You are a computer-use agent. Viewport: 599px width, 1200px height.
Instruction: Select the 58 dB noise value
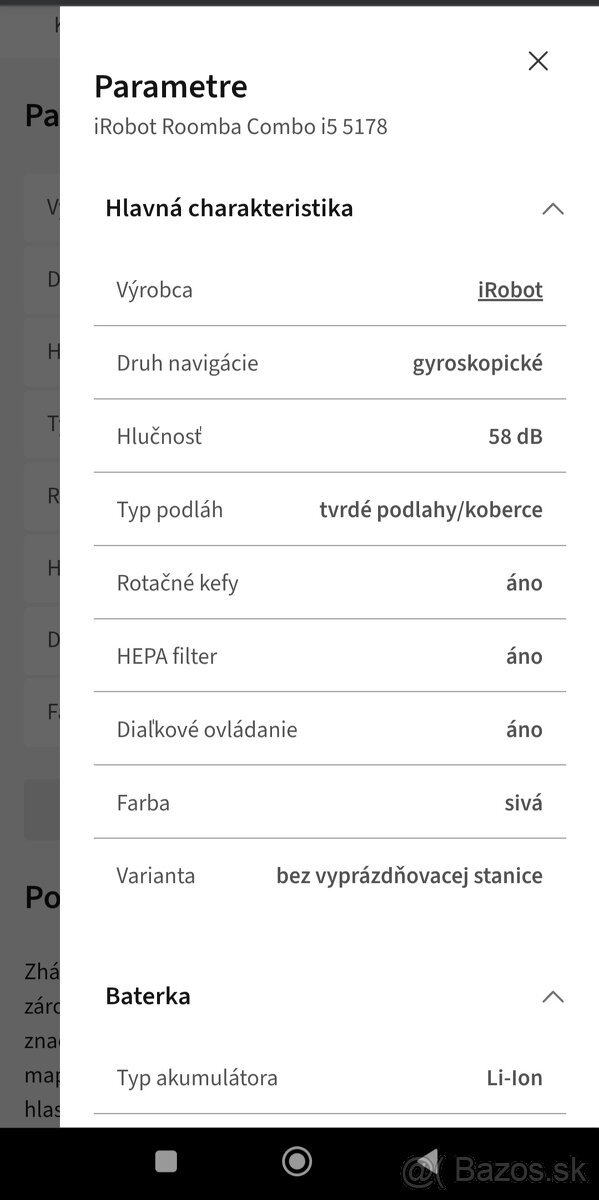click(515, 436)
